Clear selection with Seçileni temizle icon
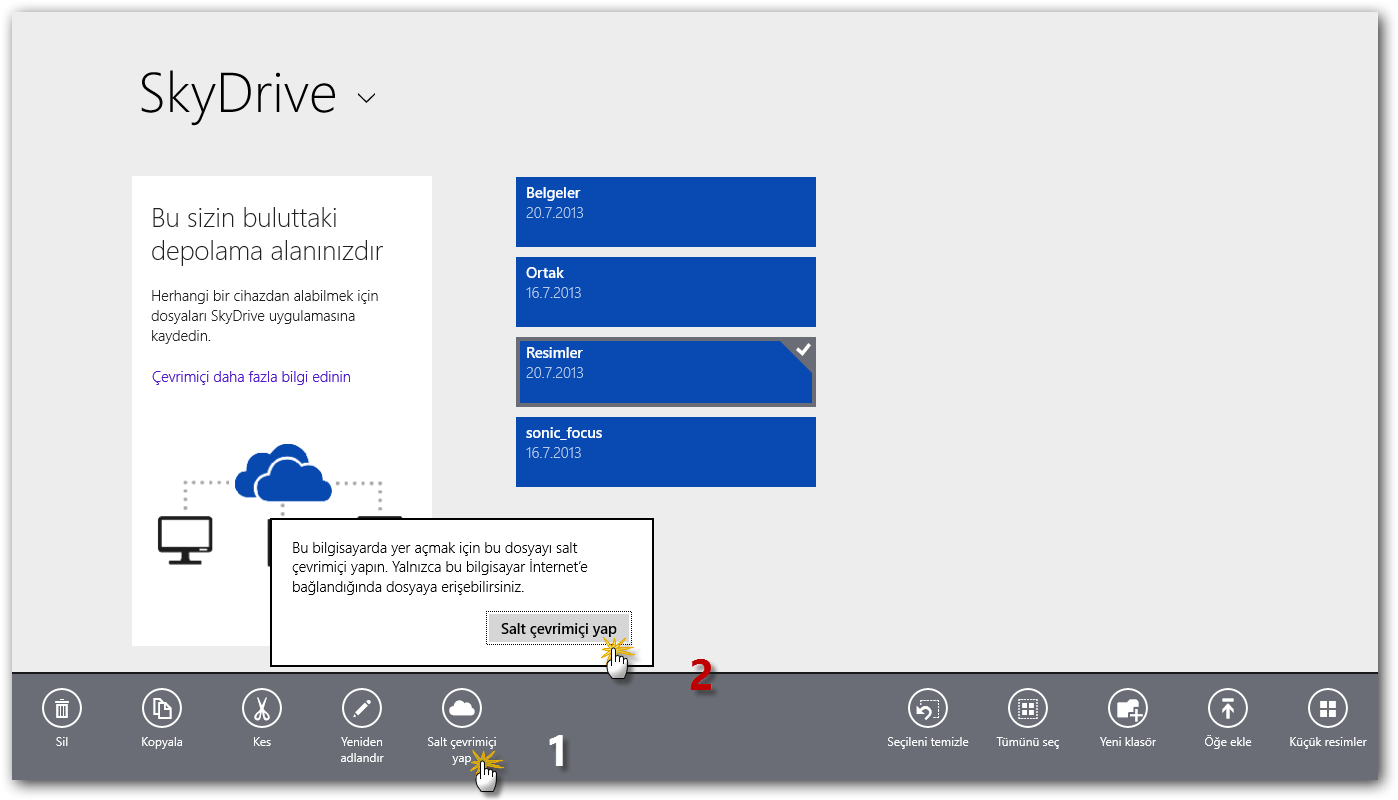 (928, 709)
